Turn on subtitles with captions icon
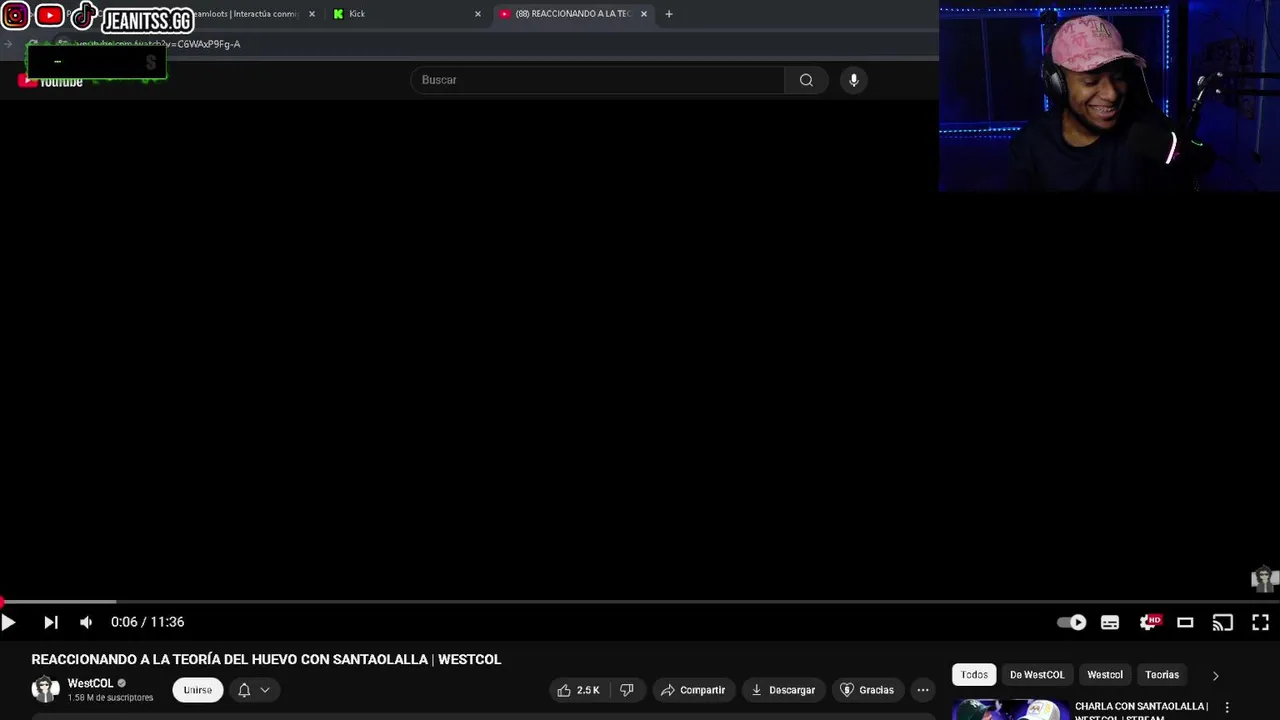The height and width of the screenshot is (720, 1280). point(1110,622)
